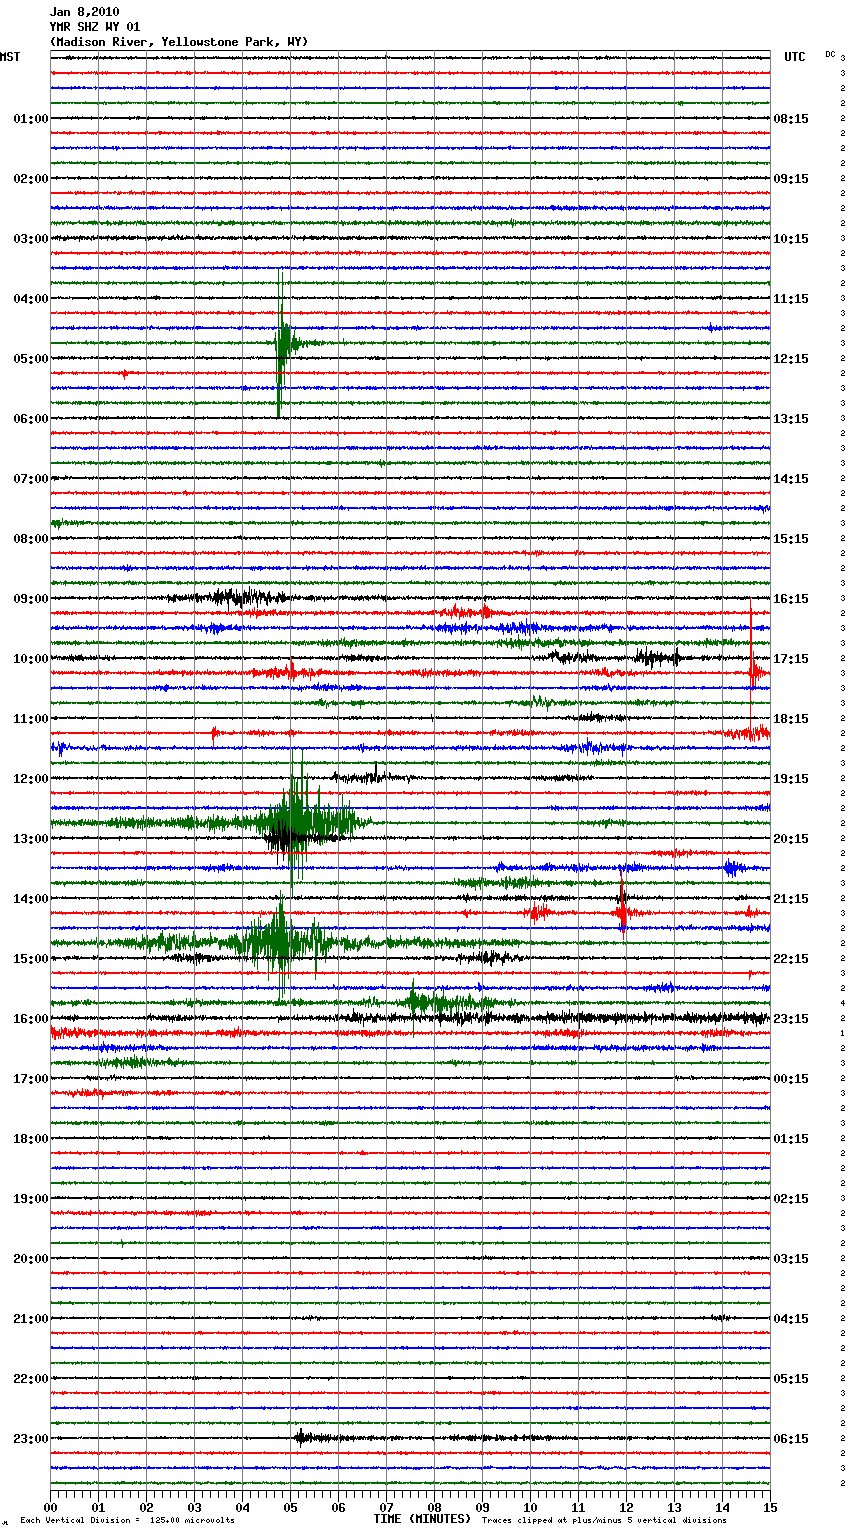Click the 03:15 UTC row label

tap(791, 1259)
